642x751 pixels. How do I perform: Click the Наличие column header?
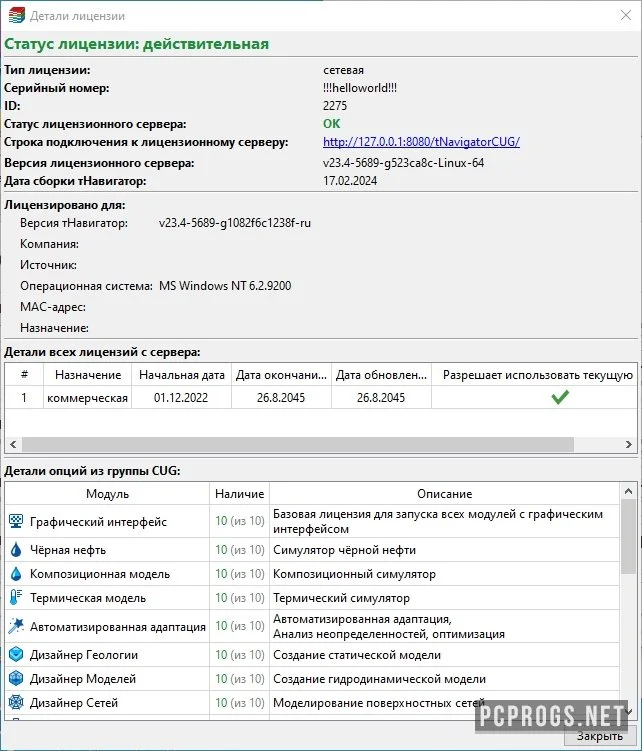pyautogui.click(x=240, y=493)
